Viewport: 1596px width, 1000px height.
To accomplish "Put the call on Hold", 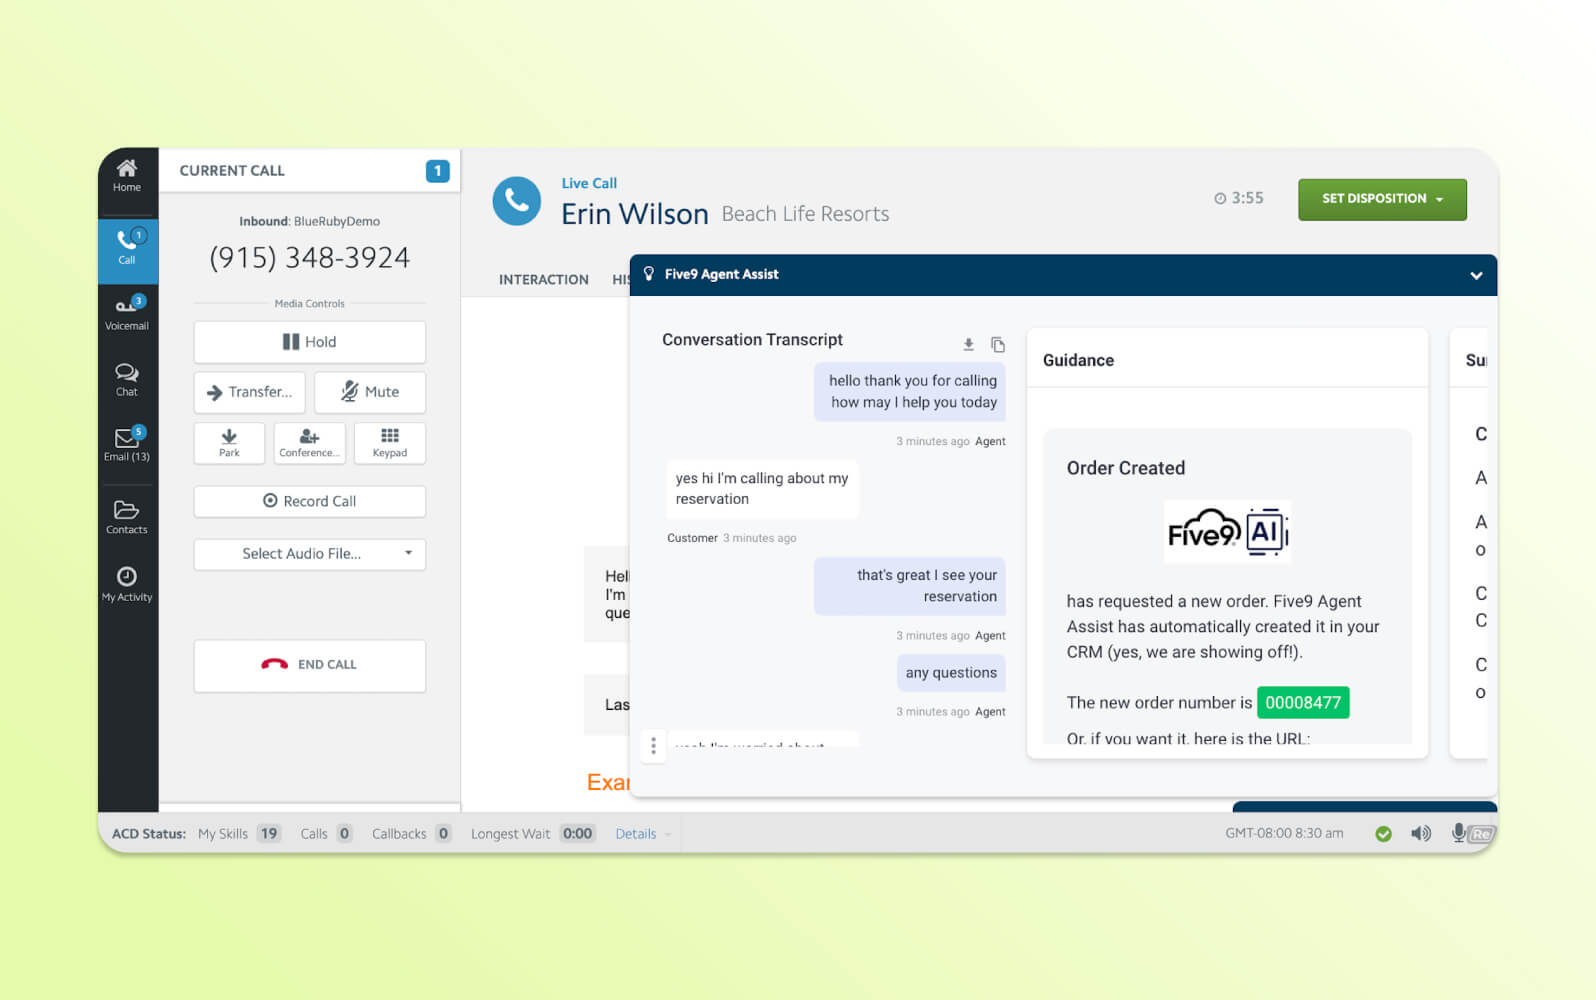I will pyautogui.click(x=309, y=342).
